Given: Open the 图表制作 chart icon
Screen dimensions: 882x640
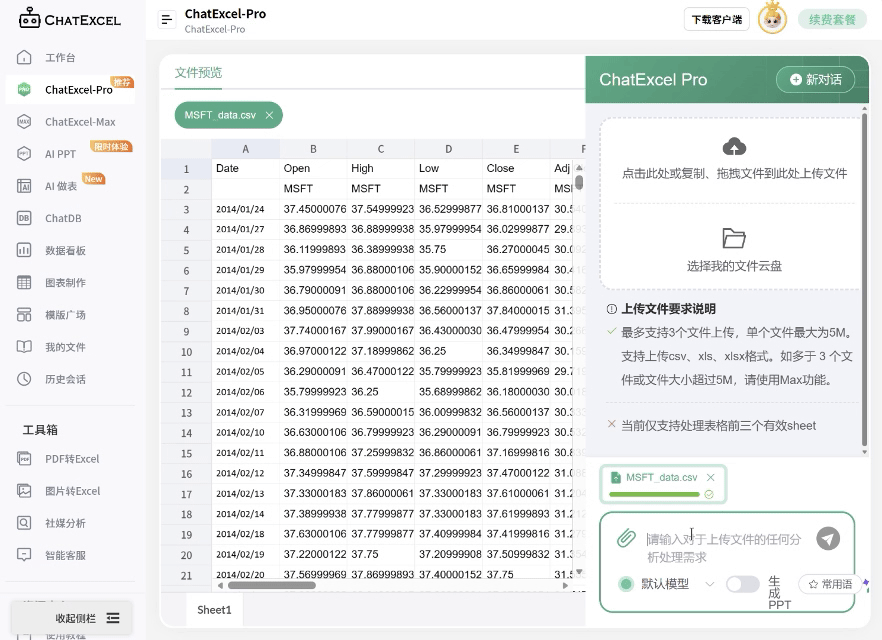Looking at the screenshot, I should pyautogui.click(x=24, y=282).
